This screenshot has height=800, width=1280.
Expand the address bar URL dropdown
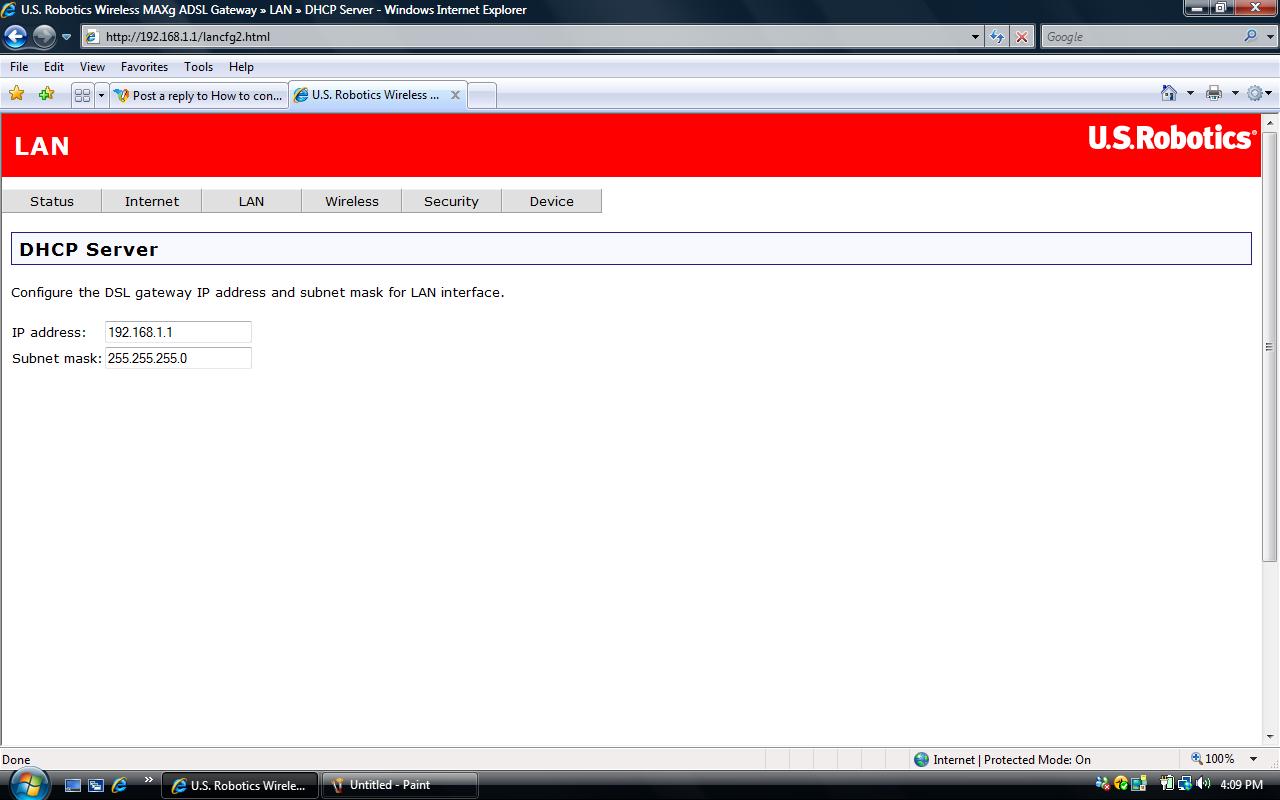tap(976, 37)
